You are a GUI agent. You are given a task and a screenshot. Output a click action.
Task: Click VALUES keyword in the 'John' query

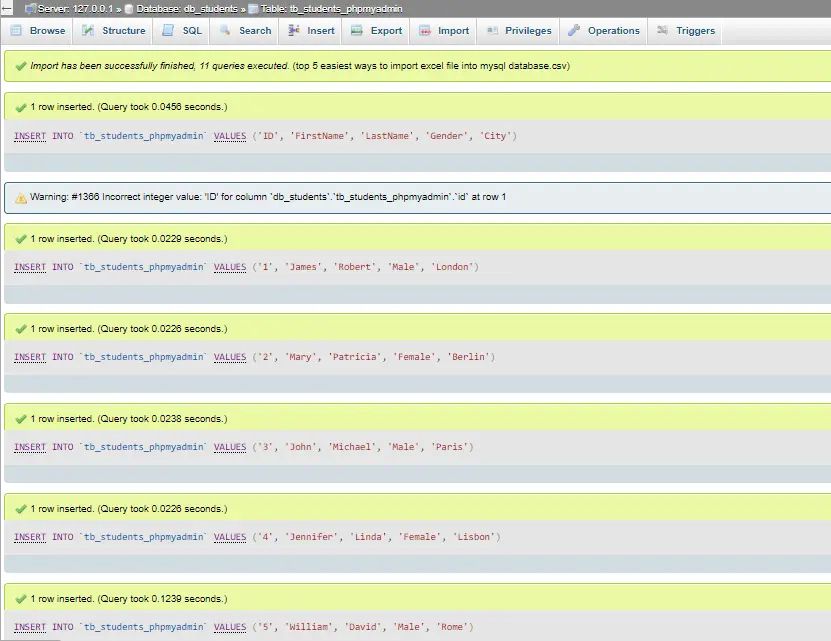(230, 447)
